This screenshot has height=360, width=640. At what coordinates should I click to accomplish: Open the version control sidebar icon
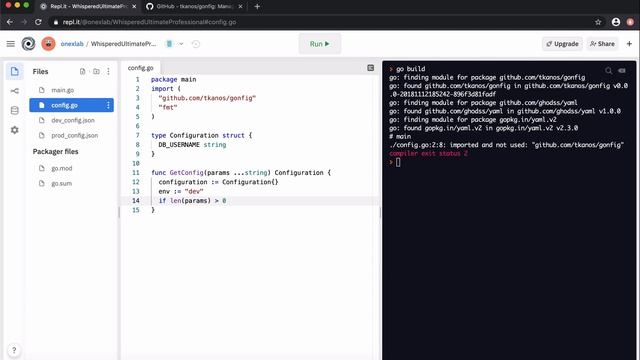pyautogui.click(x=15, y=91)
